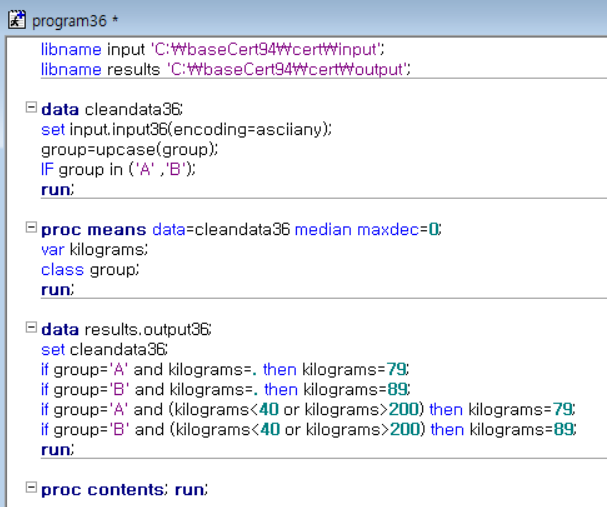Collapse the proc means step
This screenshot has height=507, width=607.
tap(31, 227)
